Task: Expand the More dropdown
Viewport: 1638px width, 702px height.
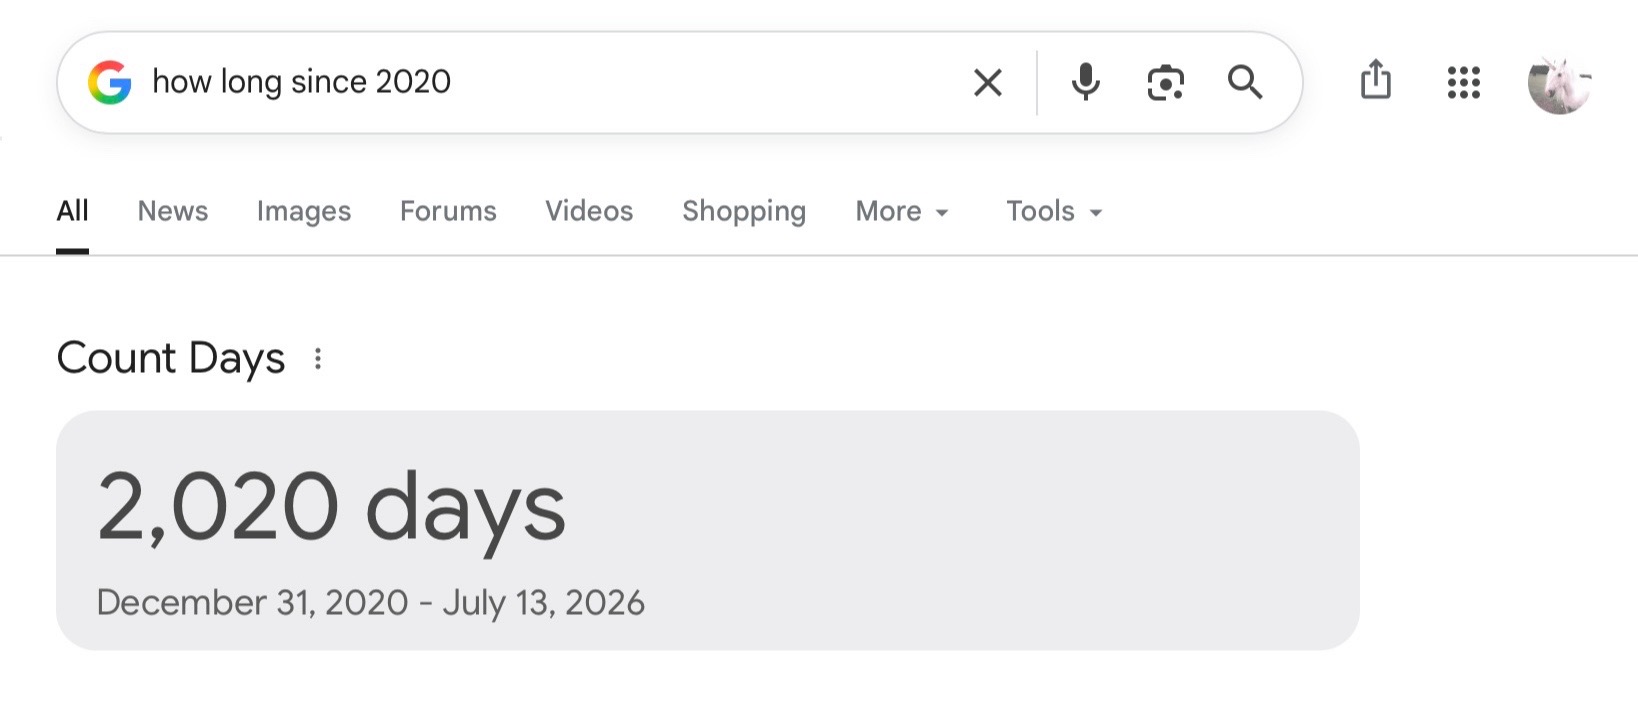Action: click(x=902, y=211)
